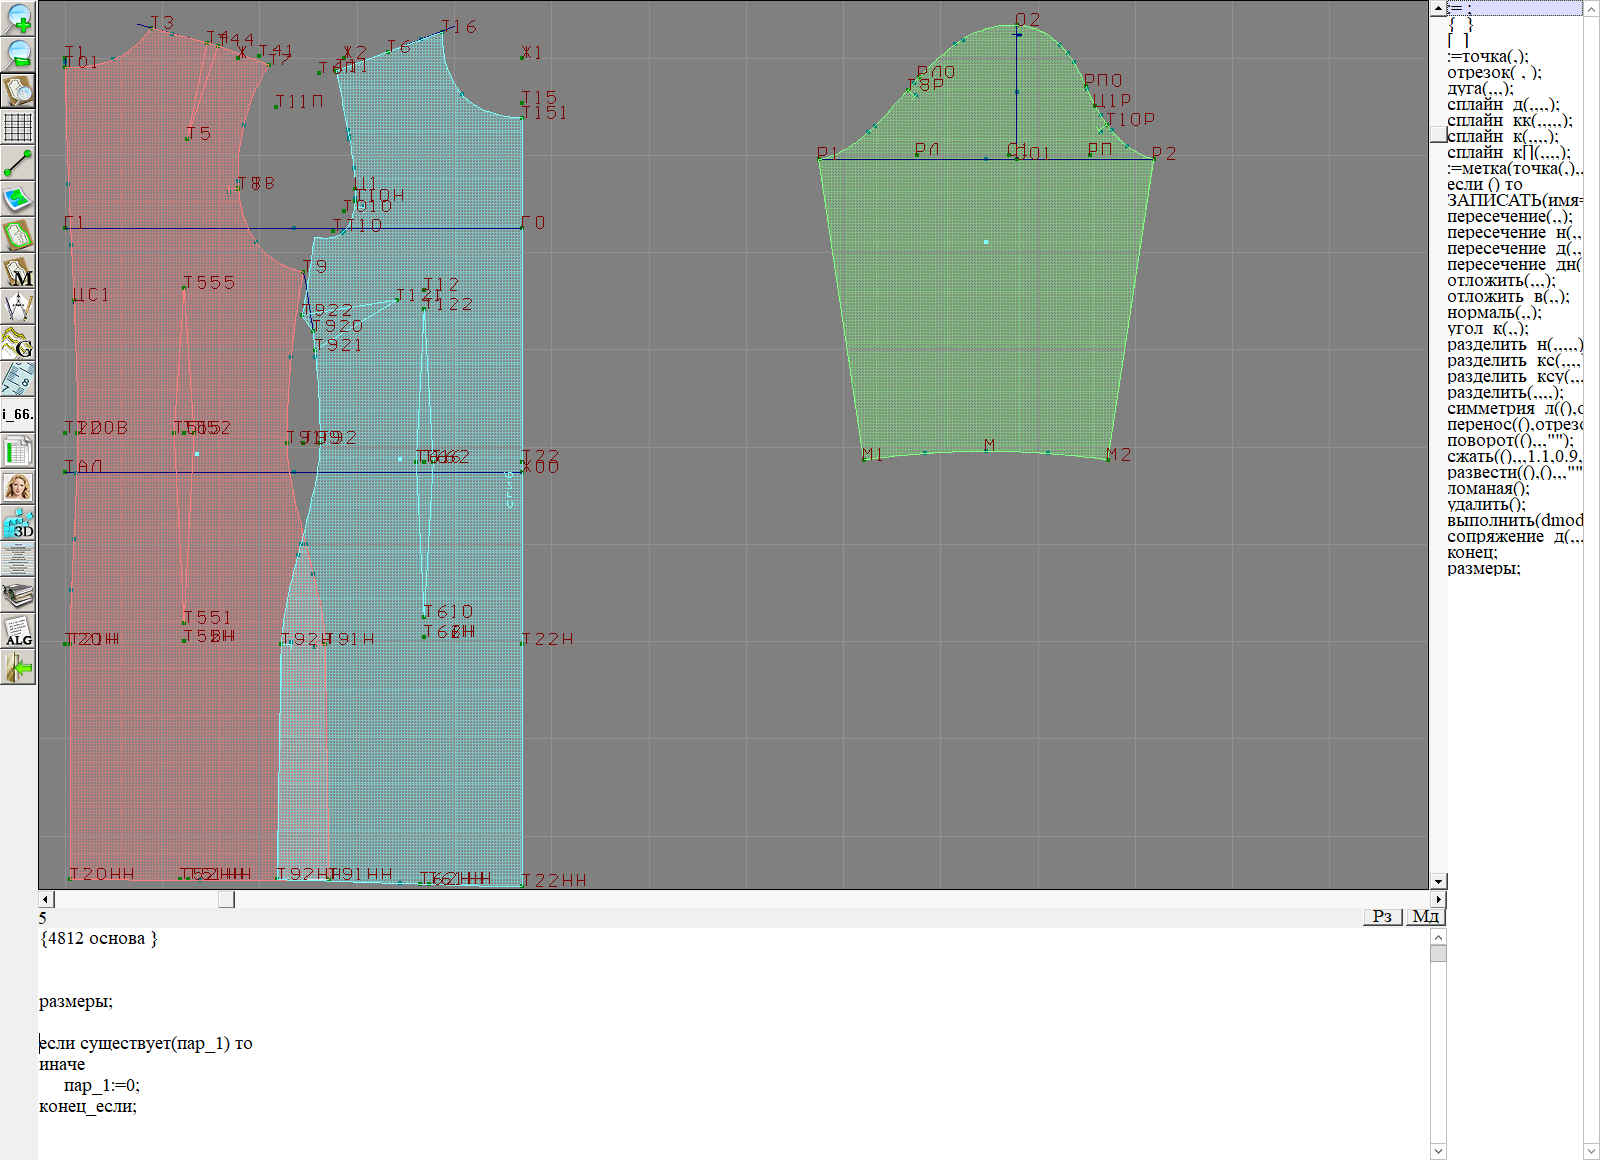
Task: Click the 'Рз' button
Action: pyautogui.click(x=1382, y=917)
